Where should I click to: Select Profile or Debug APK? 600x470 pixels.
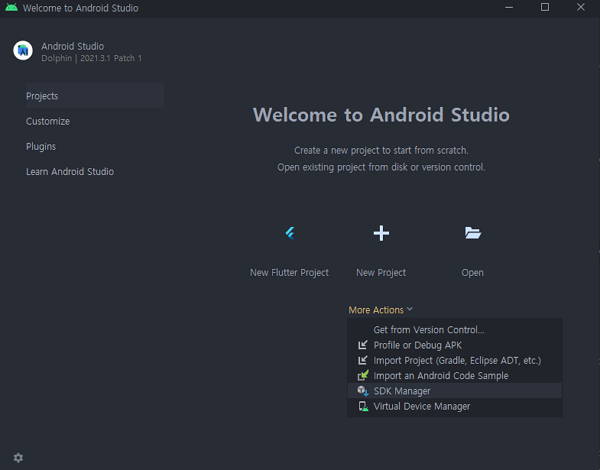pos(455,345)
